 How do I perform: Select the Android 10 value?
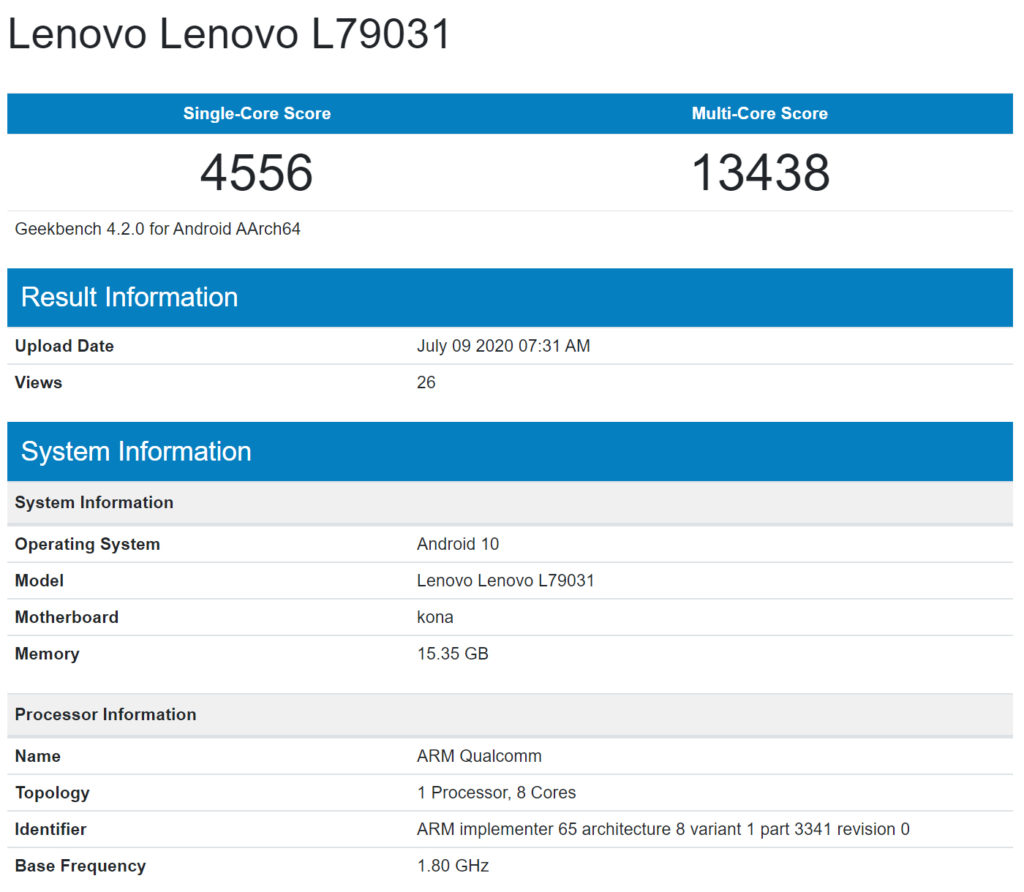[457, 545]
